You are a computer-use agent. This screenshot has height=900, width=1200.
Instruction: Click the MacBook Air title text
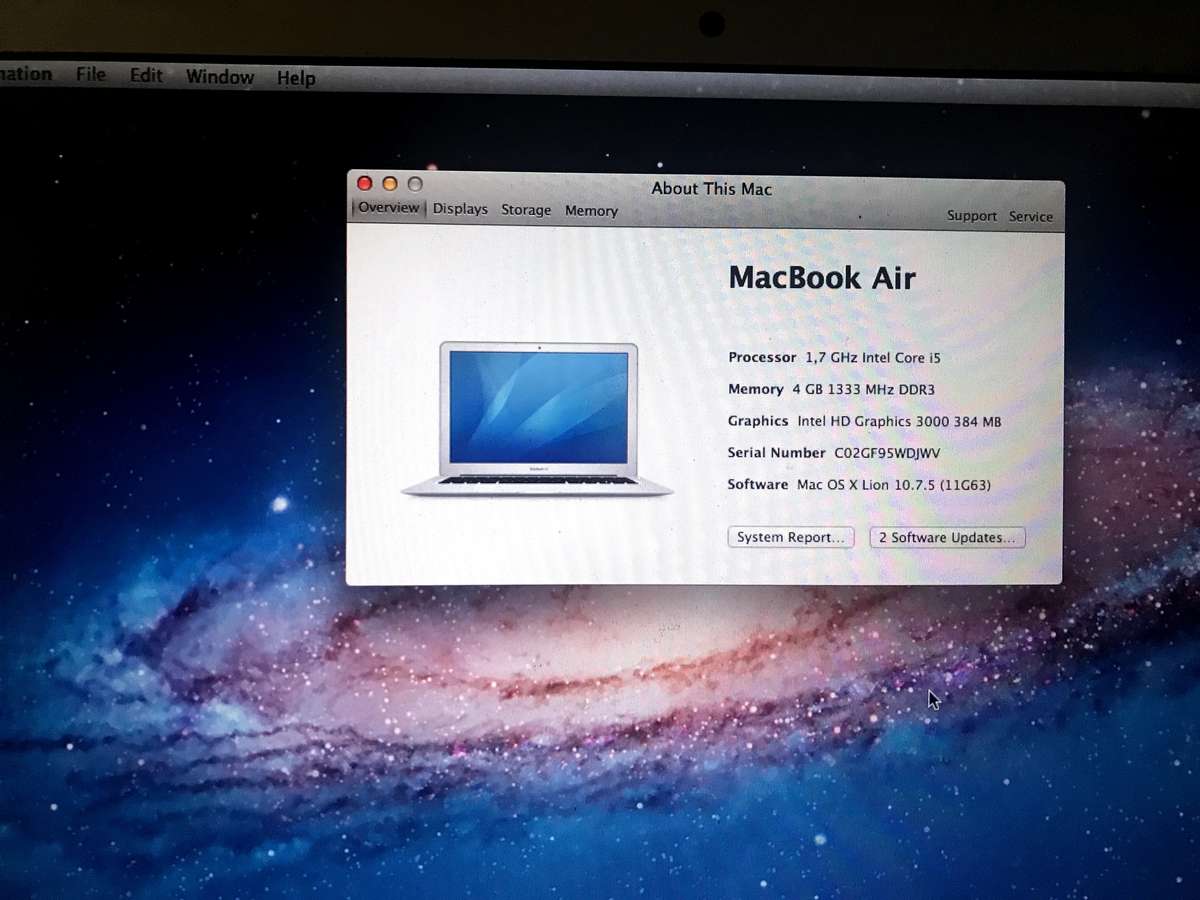(822, 278)
